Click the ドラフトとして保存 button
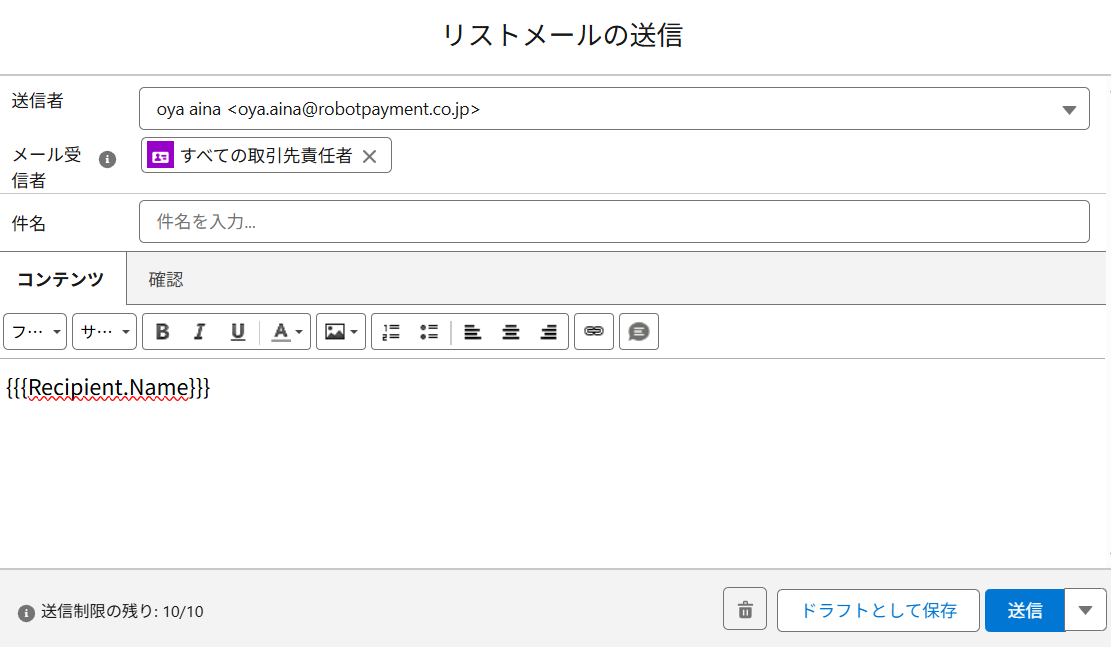Screen dimensions: 1111x647 [x=878, y=610]
